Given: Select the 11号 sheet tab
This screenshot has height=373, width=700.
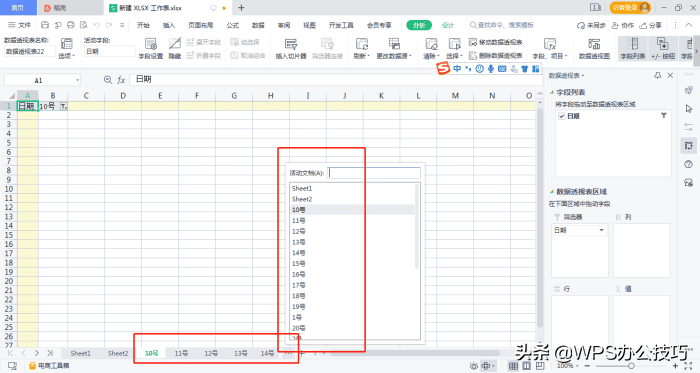Looking at the screenshot, I should click(181, 353).
